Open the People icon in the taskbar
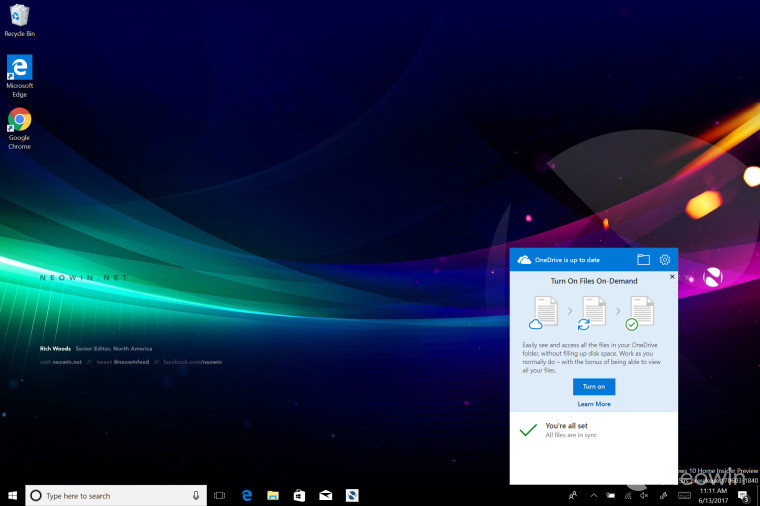 pos(573,495)
